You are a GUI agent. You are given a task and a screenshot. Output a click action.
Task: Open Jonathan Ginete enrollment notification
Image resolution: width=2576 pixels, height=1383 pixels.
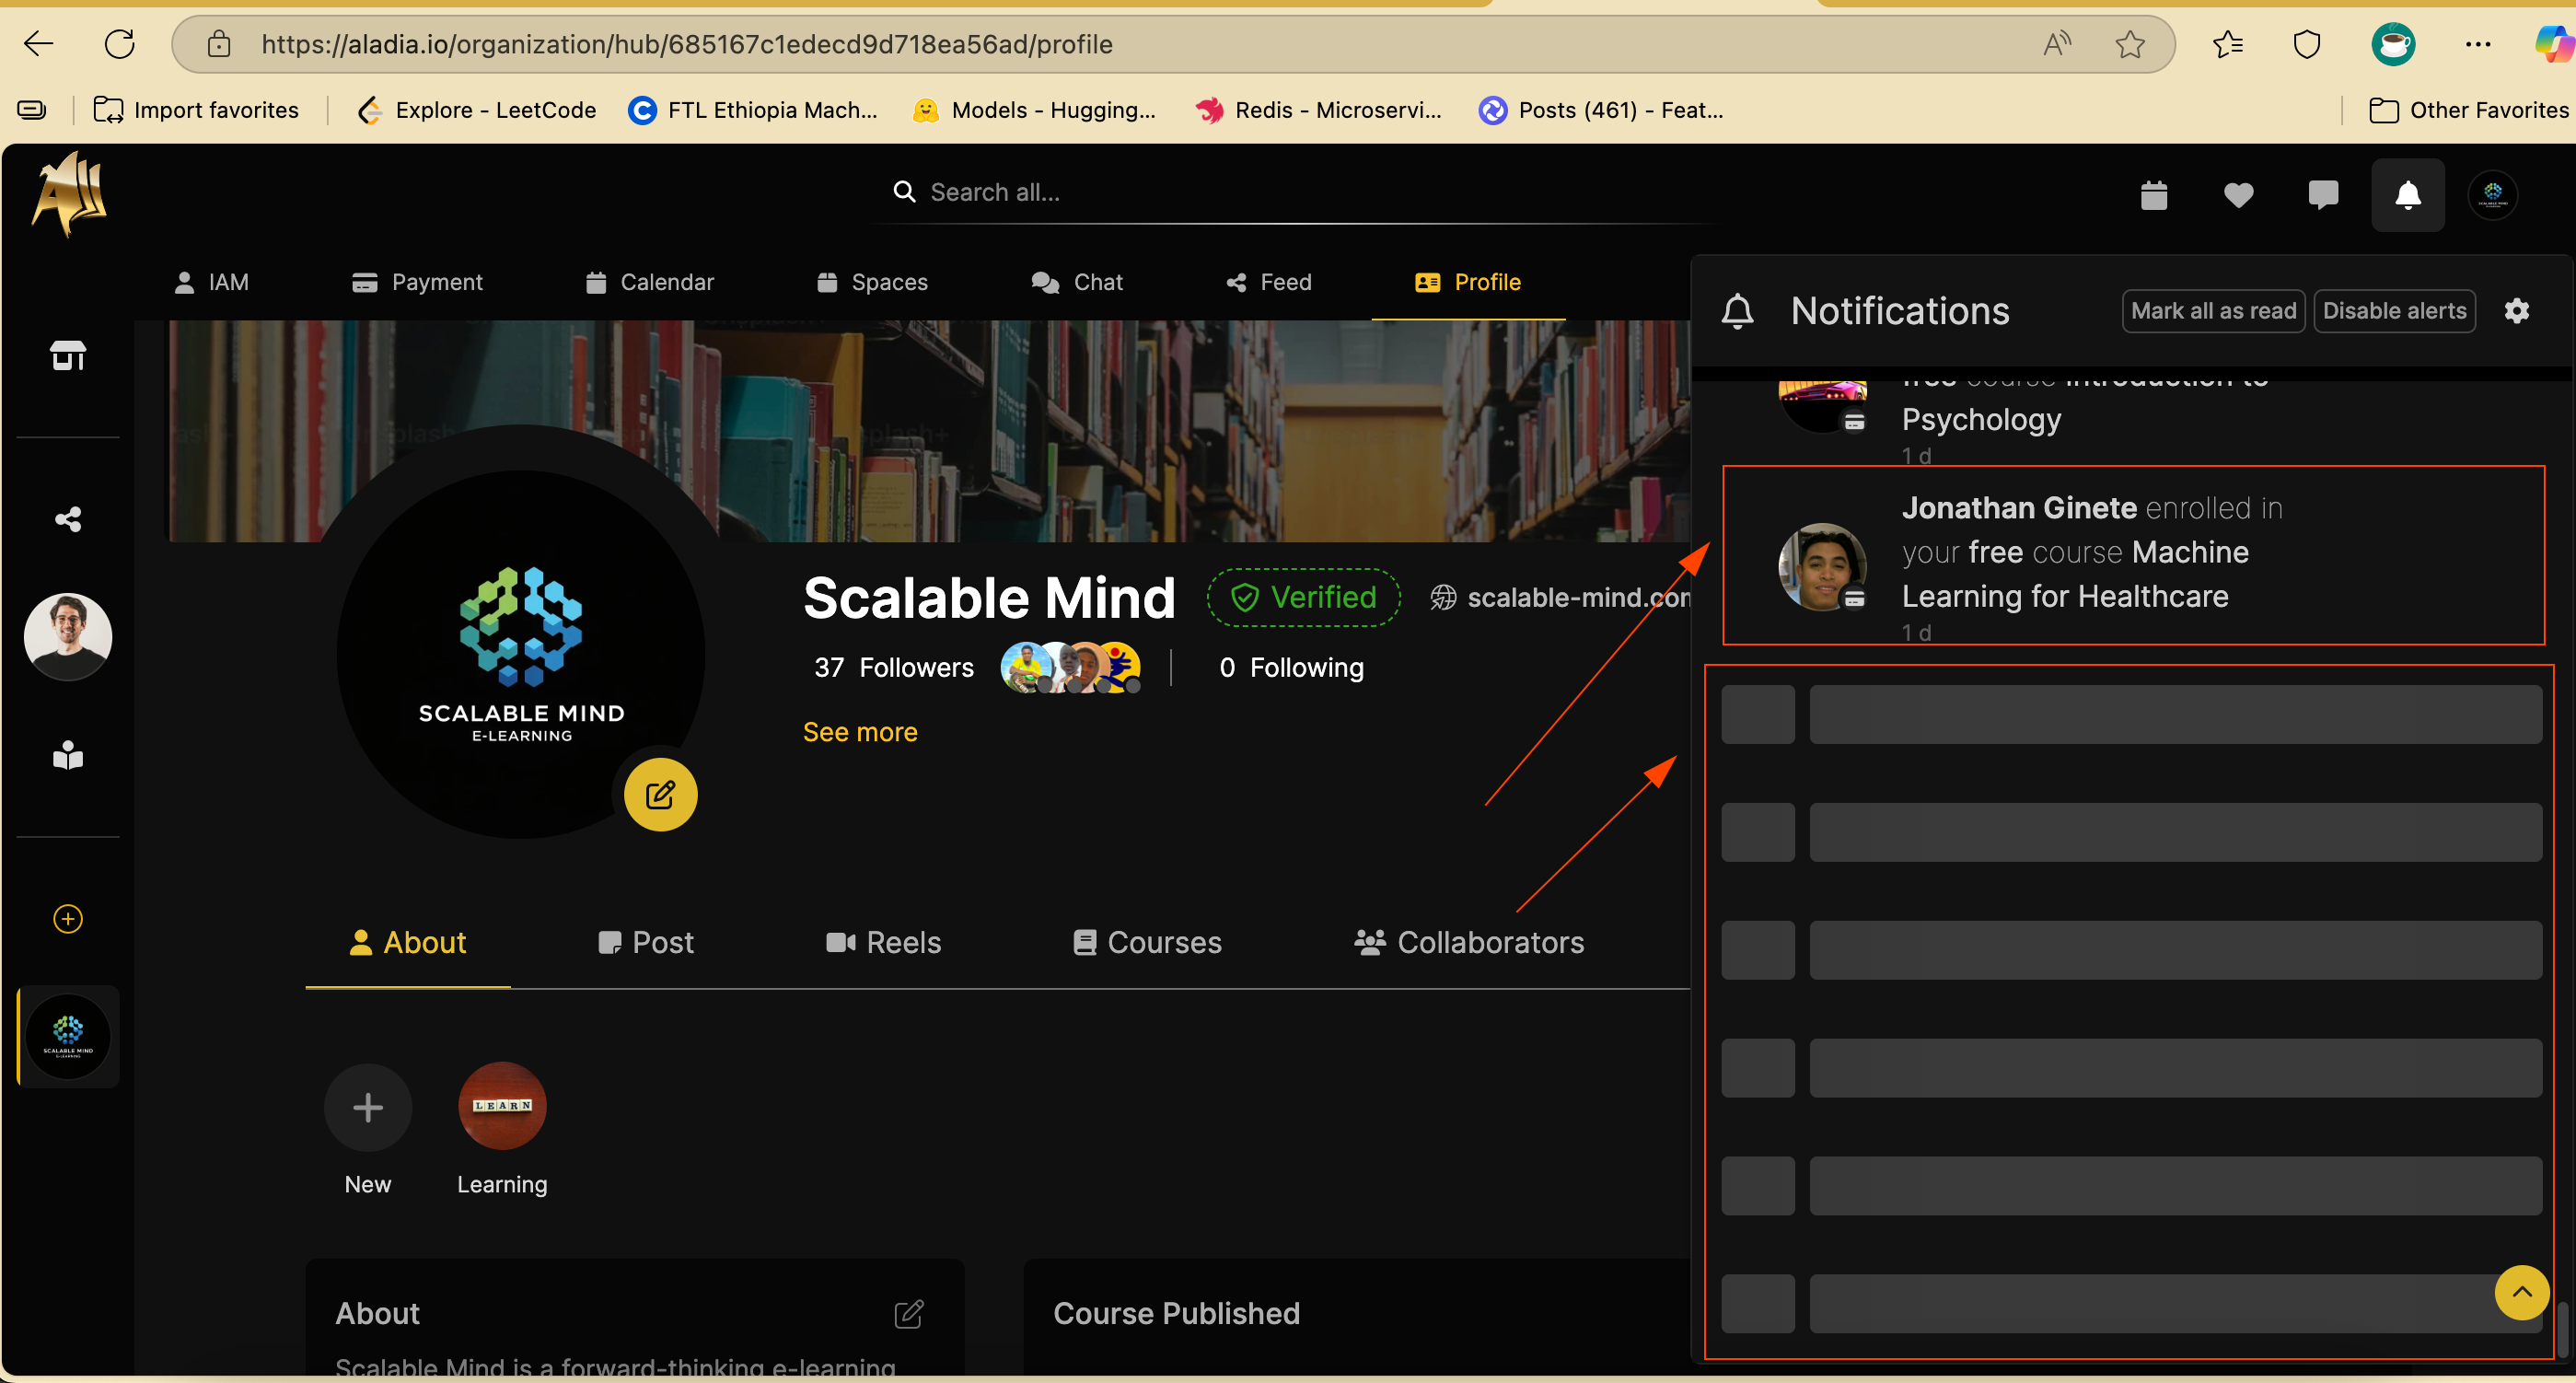pos(2133,556)
